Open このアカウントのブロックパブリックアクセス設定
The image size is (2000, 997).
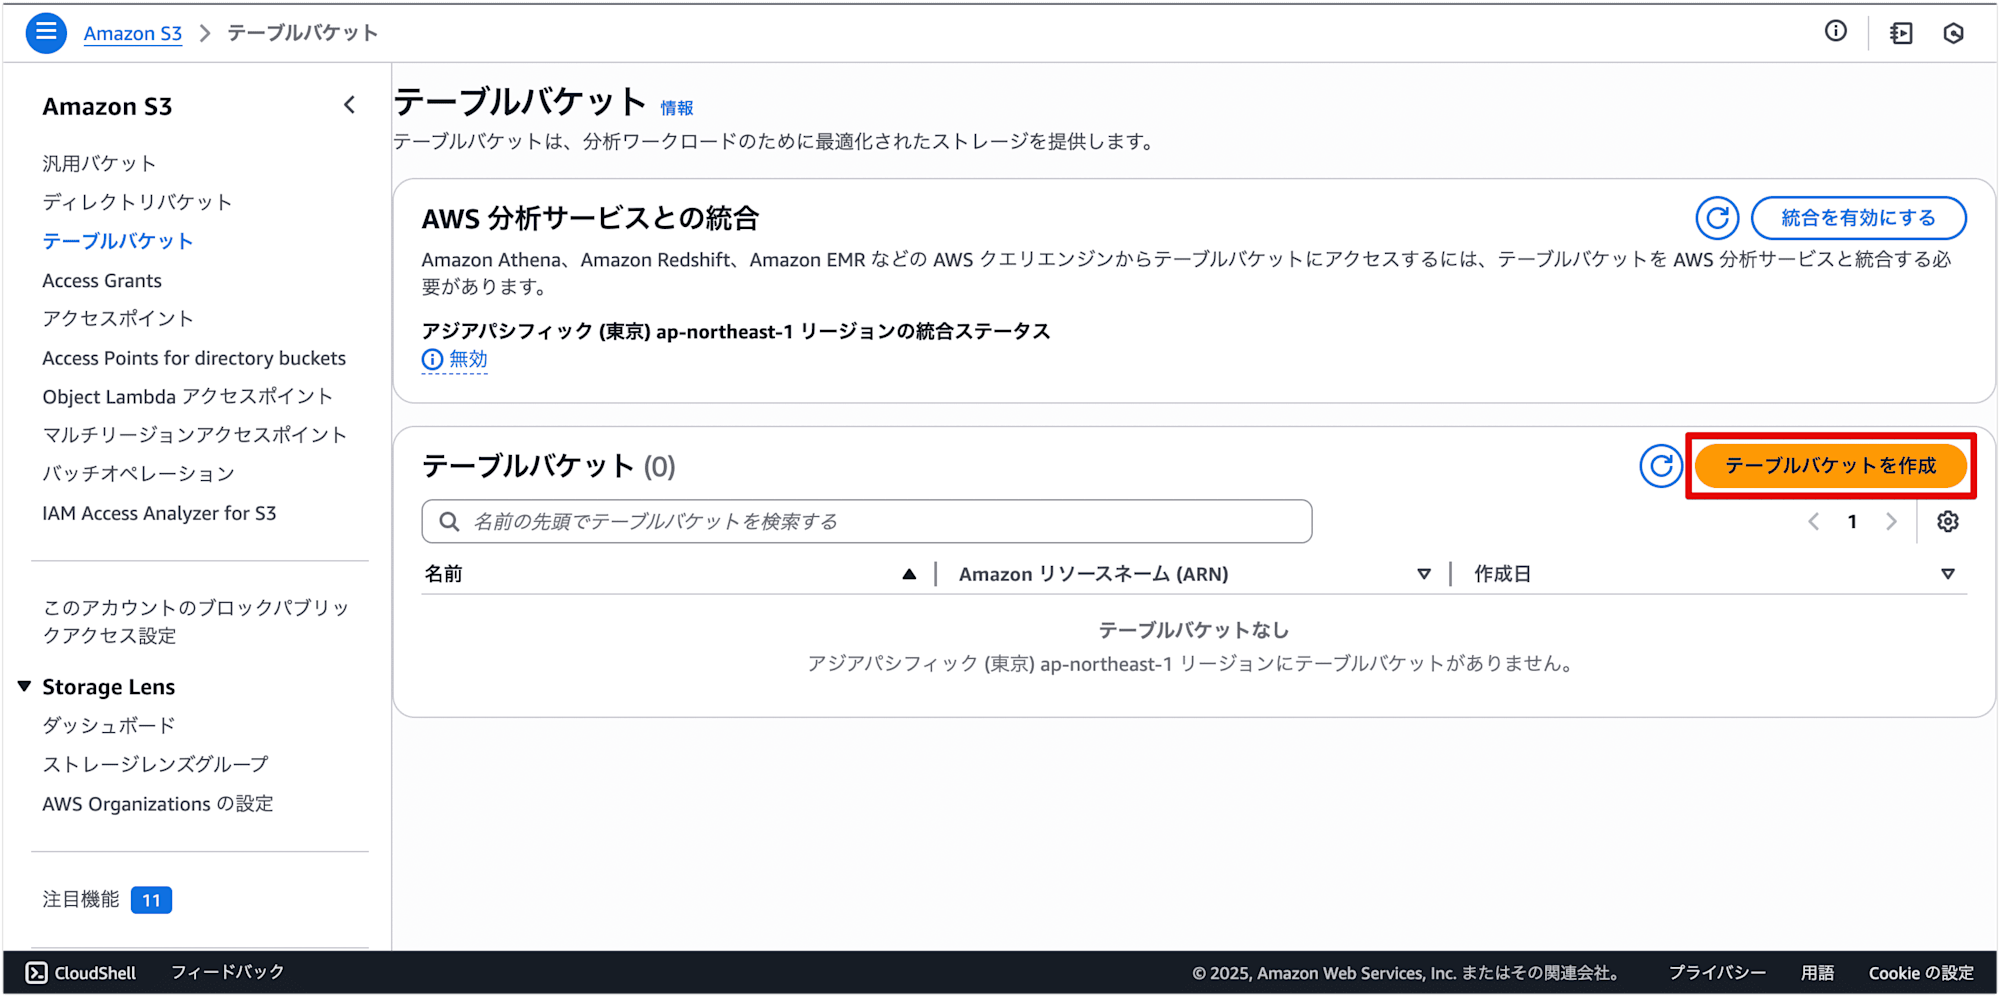(196, 621)
